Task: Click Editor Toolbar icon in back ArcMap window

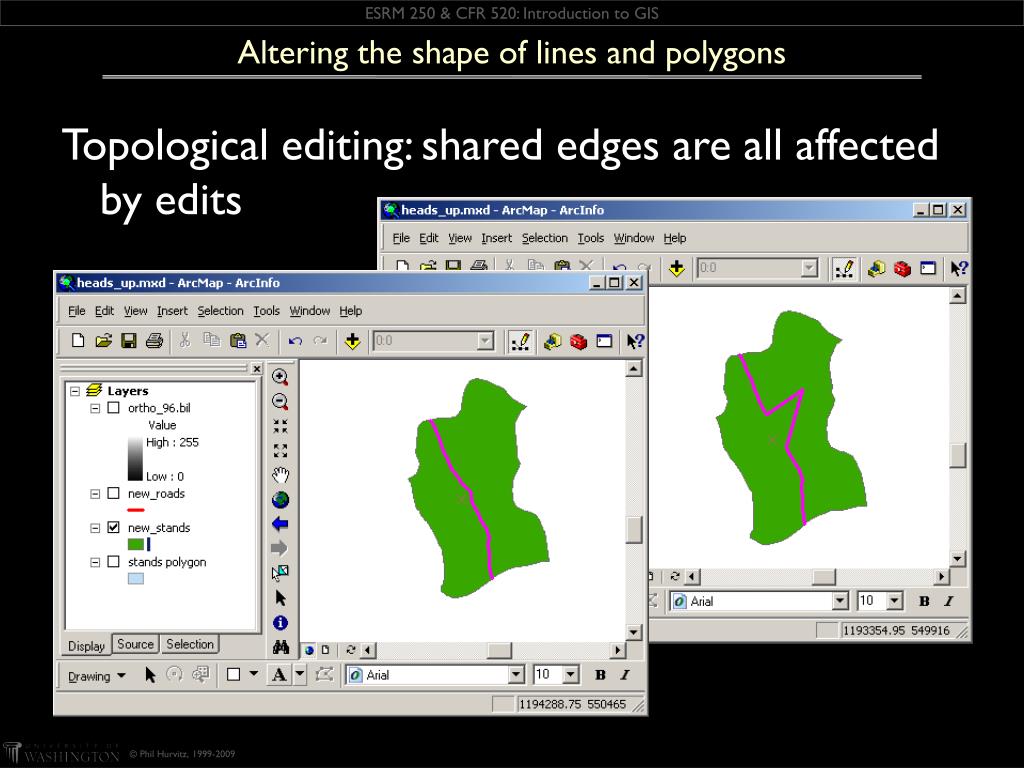Action: [x=844, y=268]
